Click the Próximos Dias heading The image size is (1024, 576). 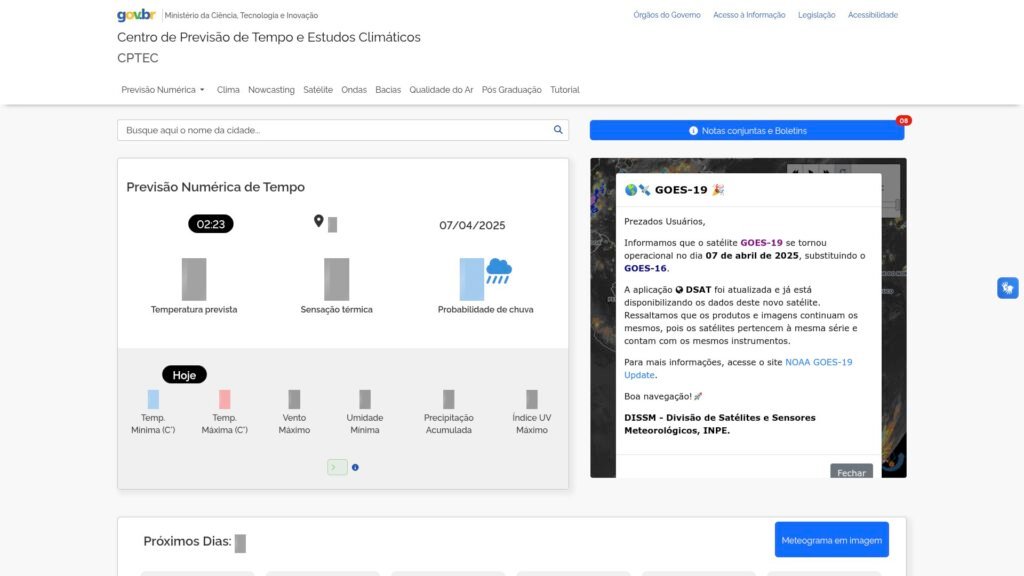[x=187, y=541]
